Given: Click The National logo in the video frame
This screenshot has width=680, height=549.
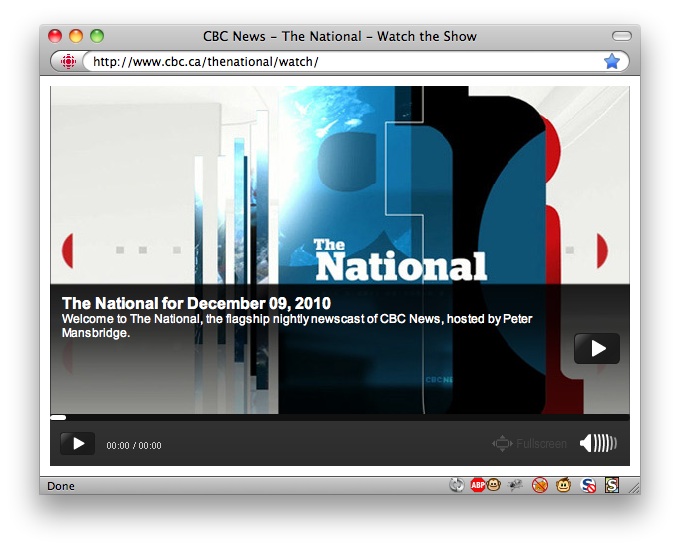Looking at the screenshot, I should coord(401,260).
